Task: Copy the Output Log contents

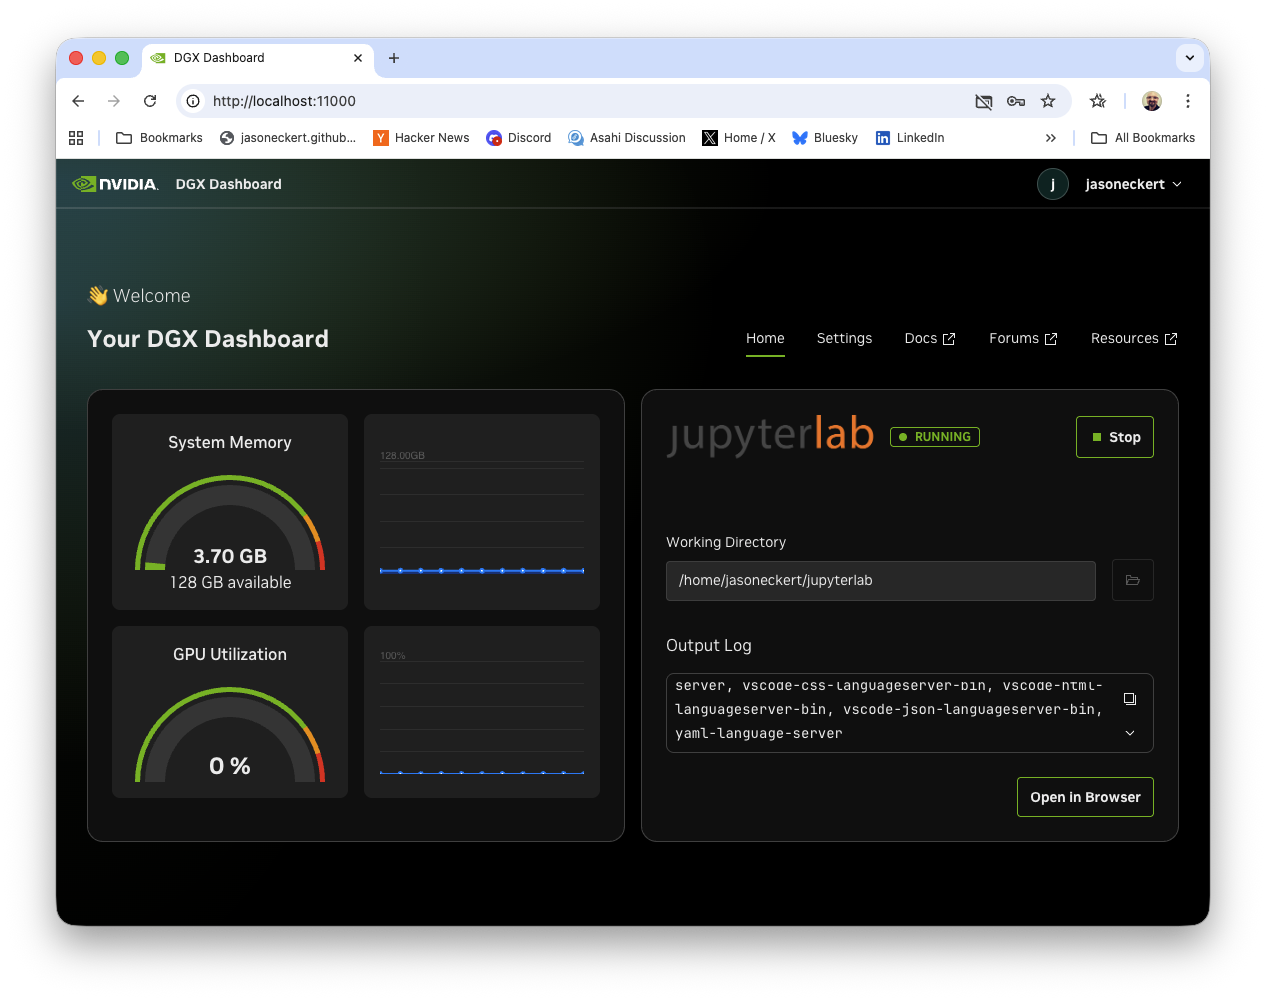Action: (x=1129, y=698)
